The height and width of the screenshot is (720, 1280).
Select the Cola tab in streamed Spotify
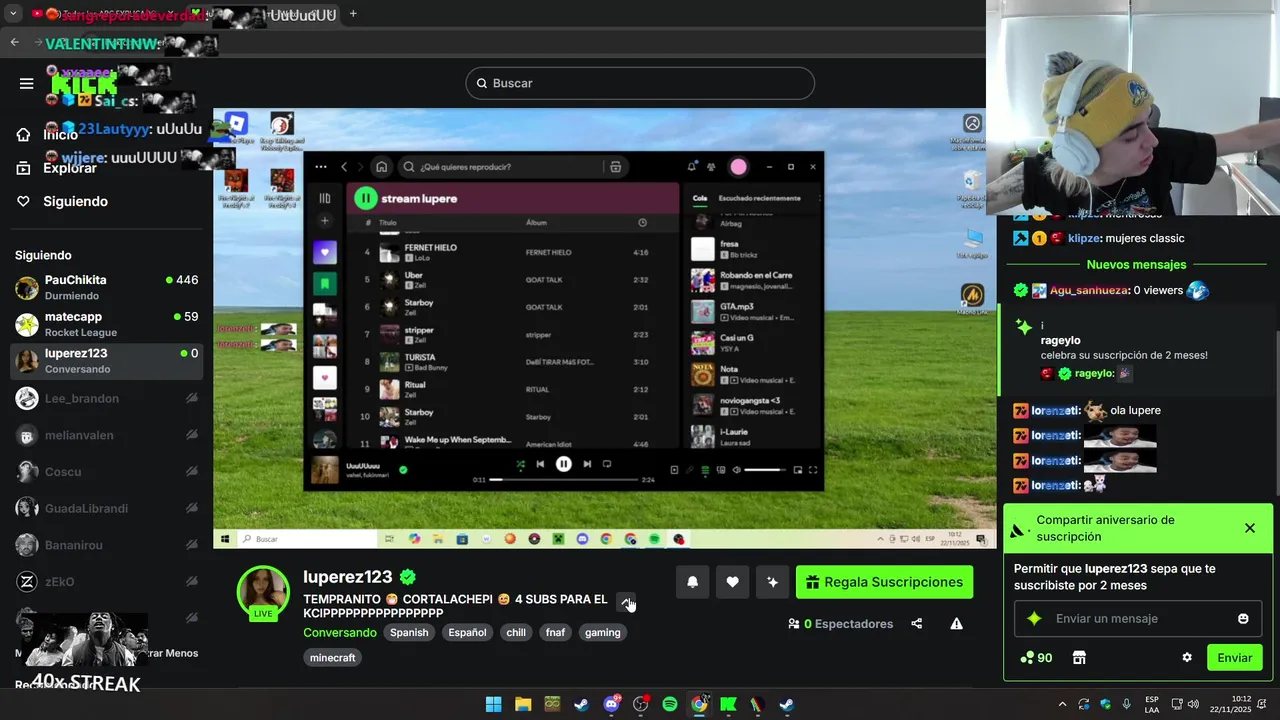[x=700, y=198]
